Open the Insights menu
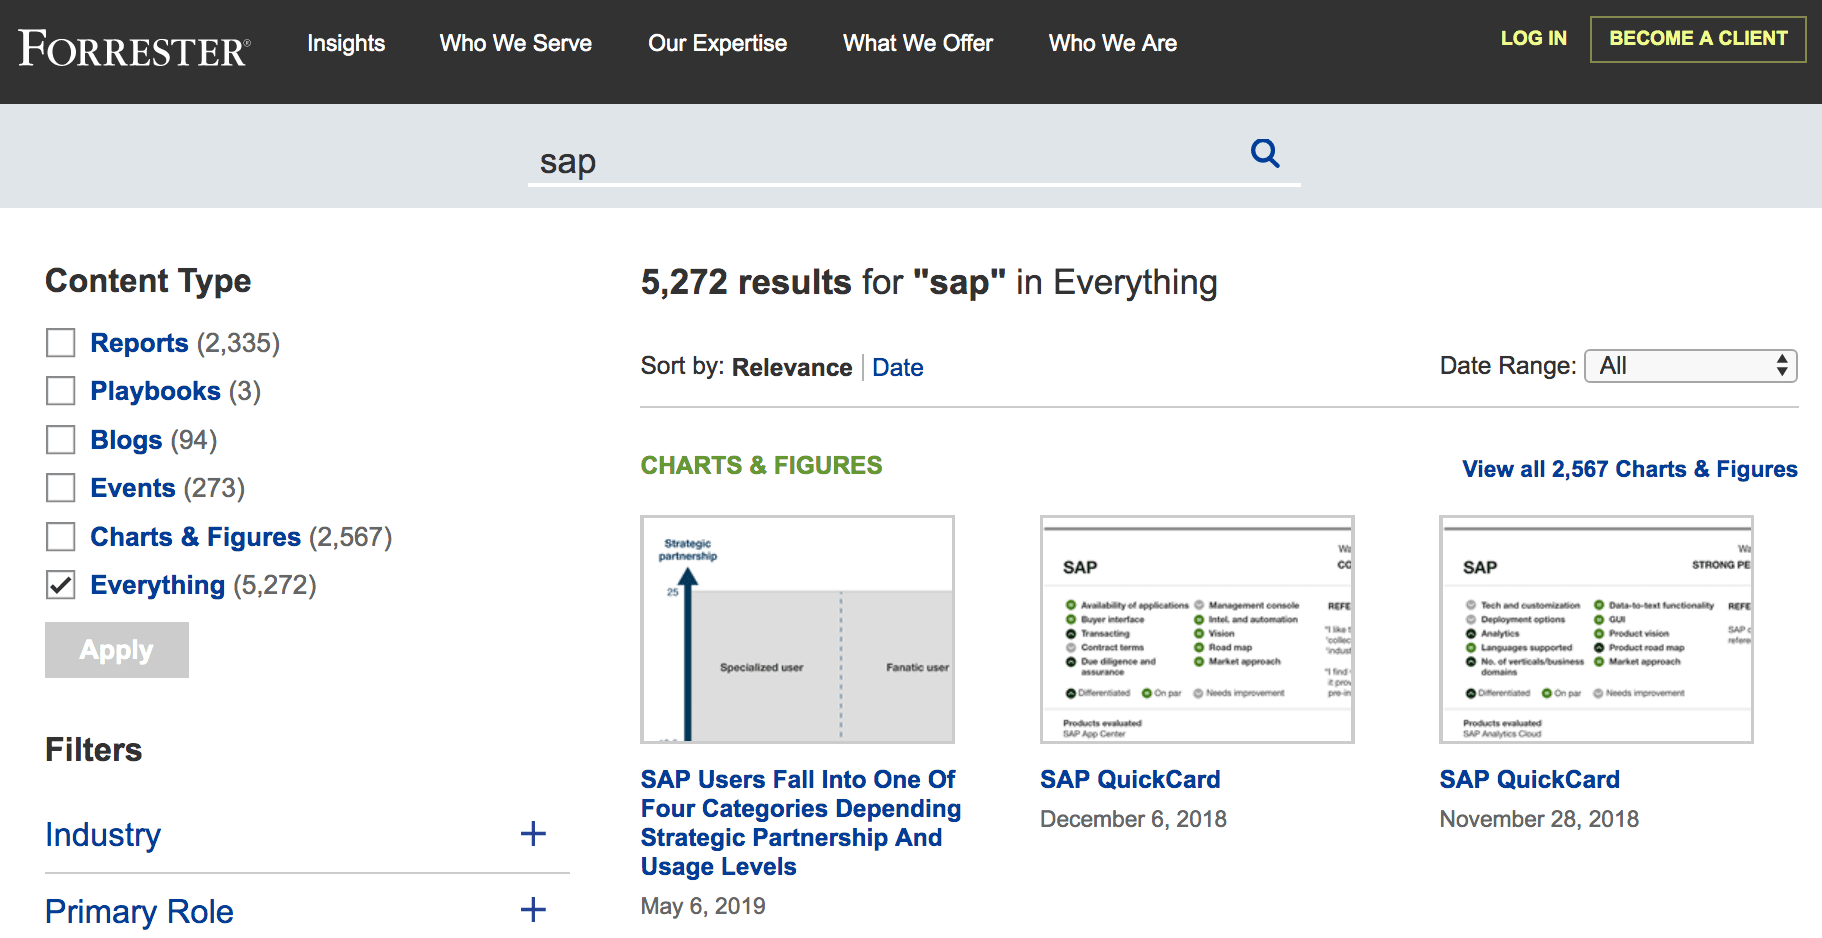 [x=346, y=43]
